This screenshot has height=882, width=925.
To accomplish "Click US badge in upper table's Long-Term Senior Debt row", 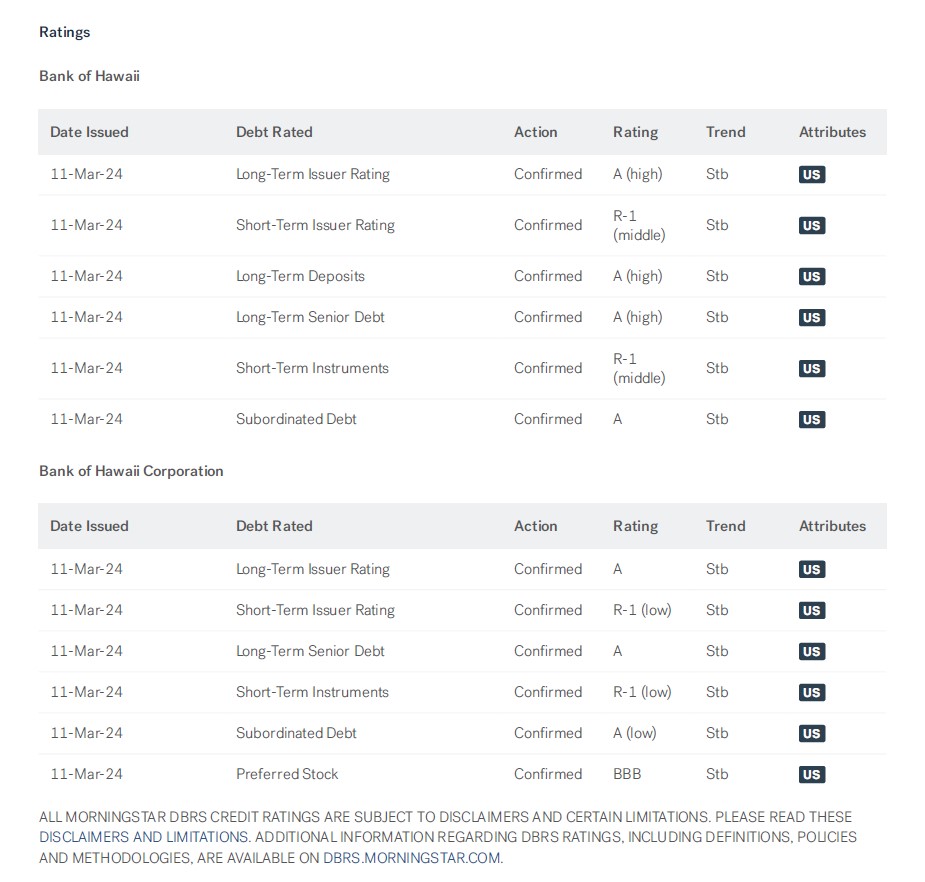I will tap(812, 317).
